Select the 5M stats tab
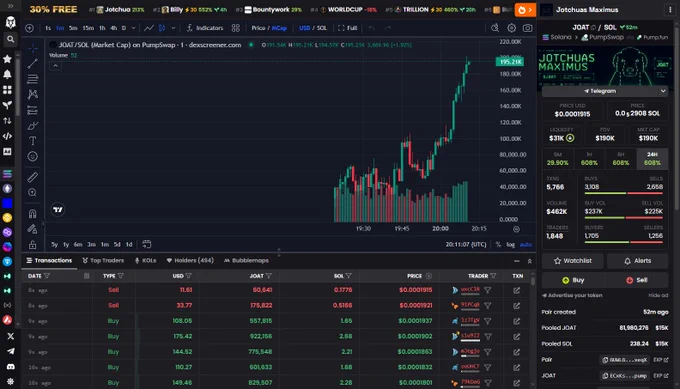Viewport: 680px width, 389px height. coord(558,159)
